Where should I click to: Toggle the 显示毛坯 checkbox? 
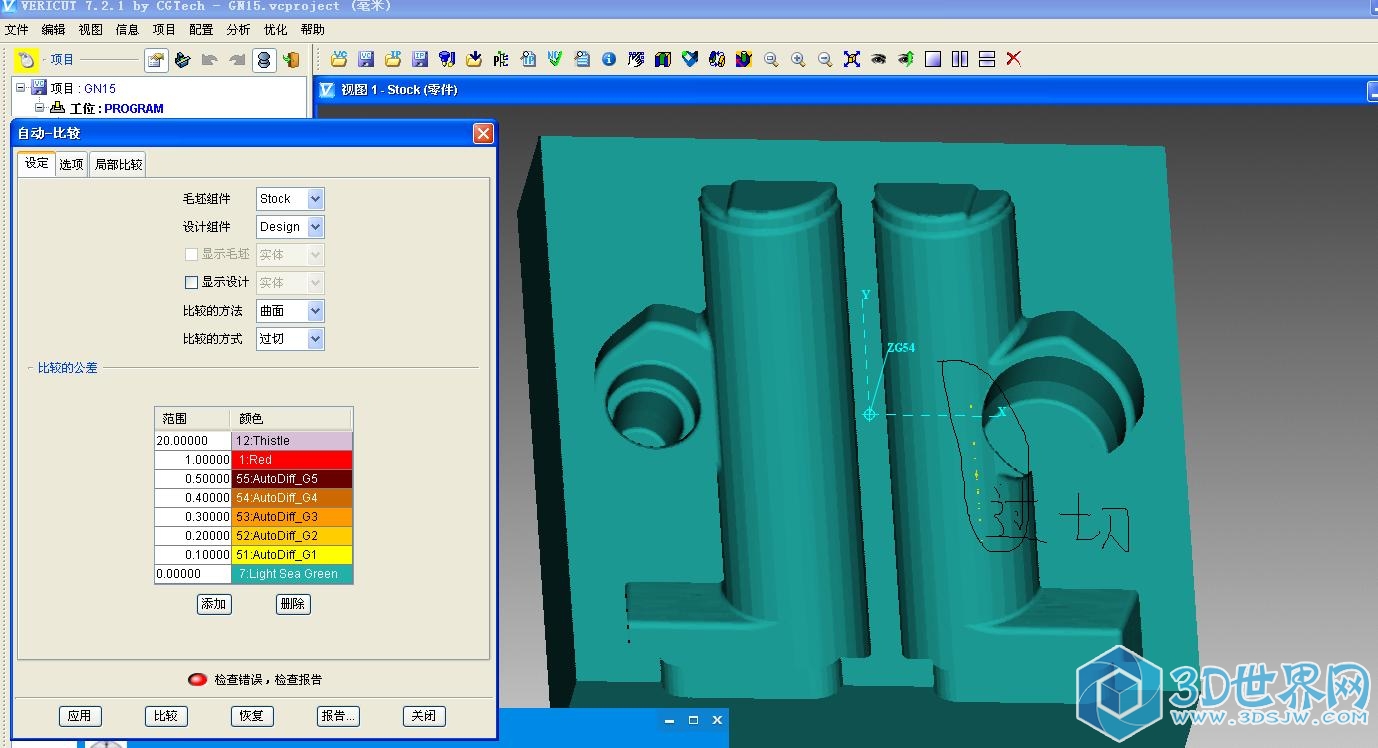[192, 255]
